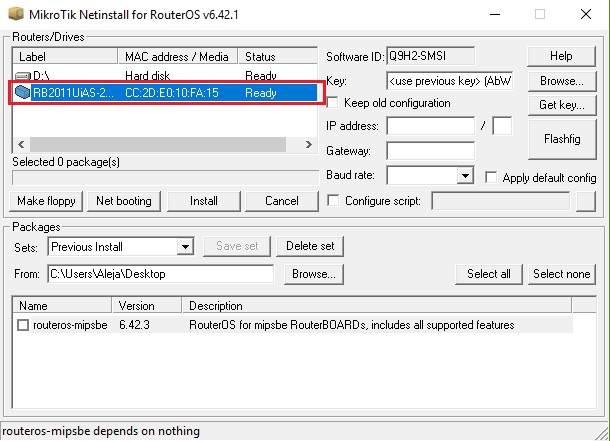Screen dimensions: 610x441
Task: Minimize the Netinstall window
Action: (495, 14)
